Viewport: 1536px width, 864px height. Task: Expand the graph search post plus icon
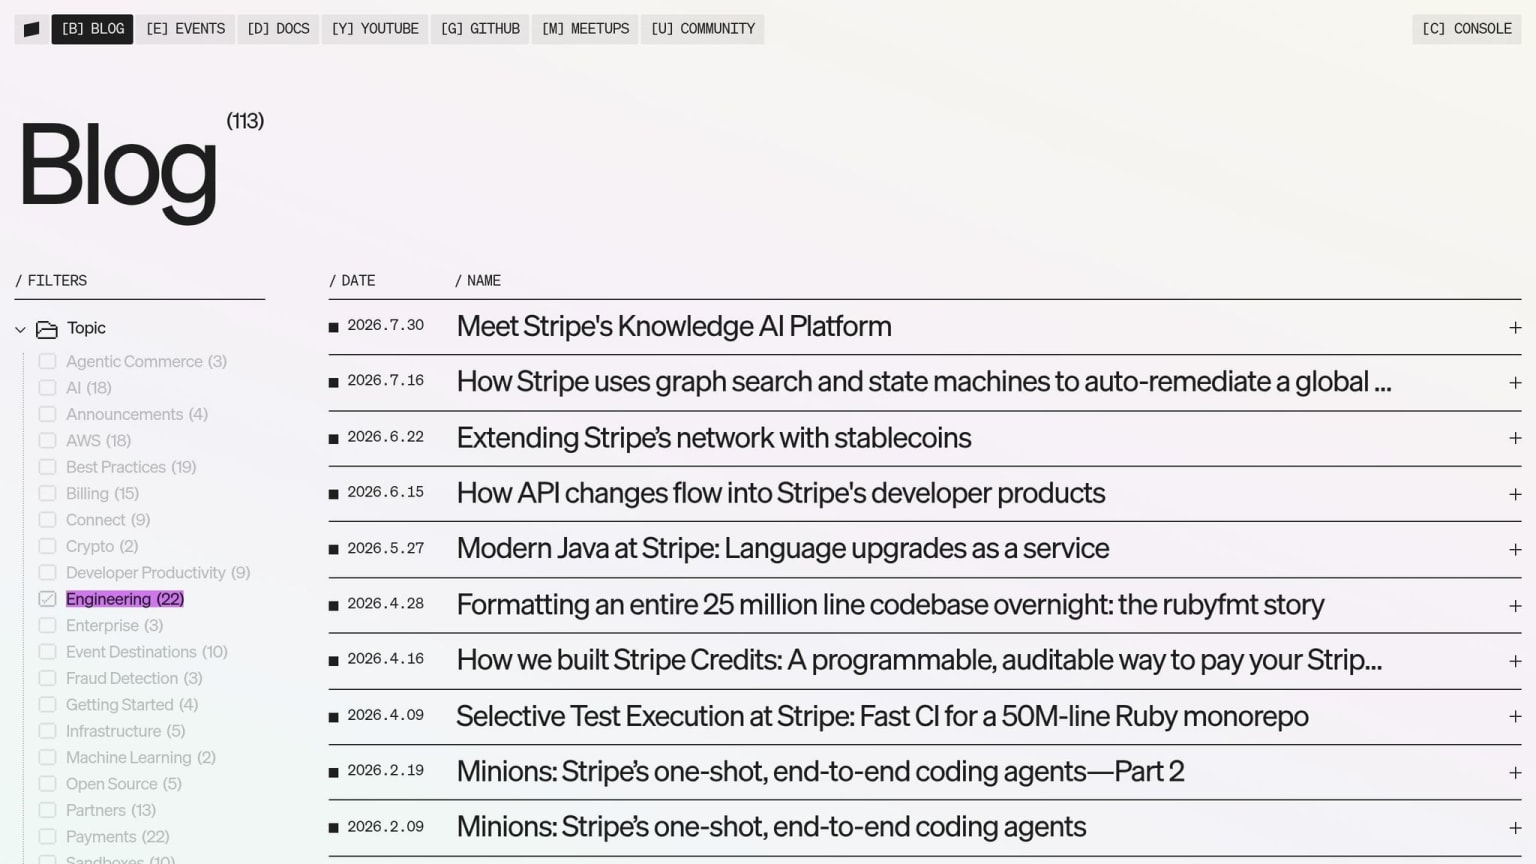tap(1515, 383)
